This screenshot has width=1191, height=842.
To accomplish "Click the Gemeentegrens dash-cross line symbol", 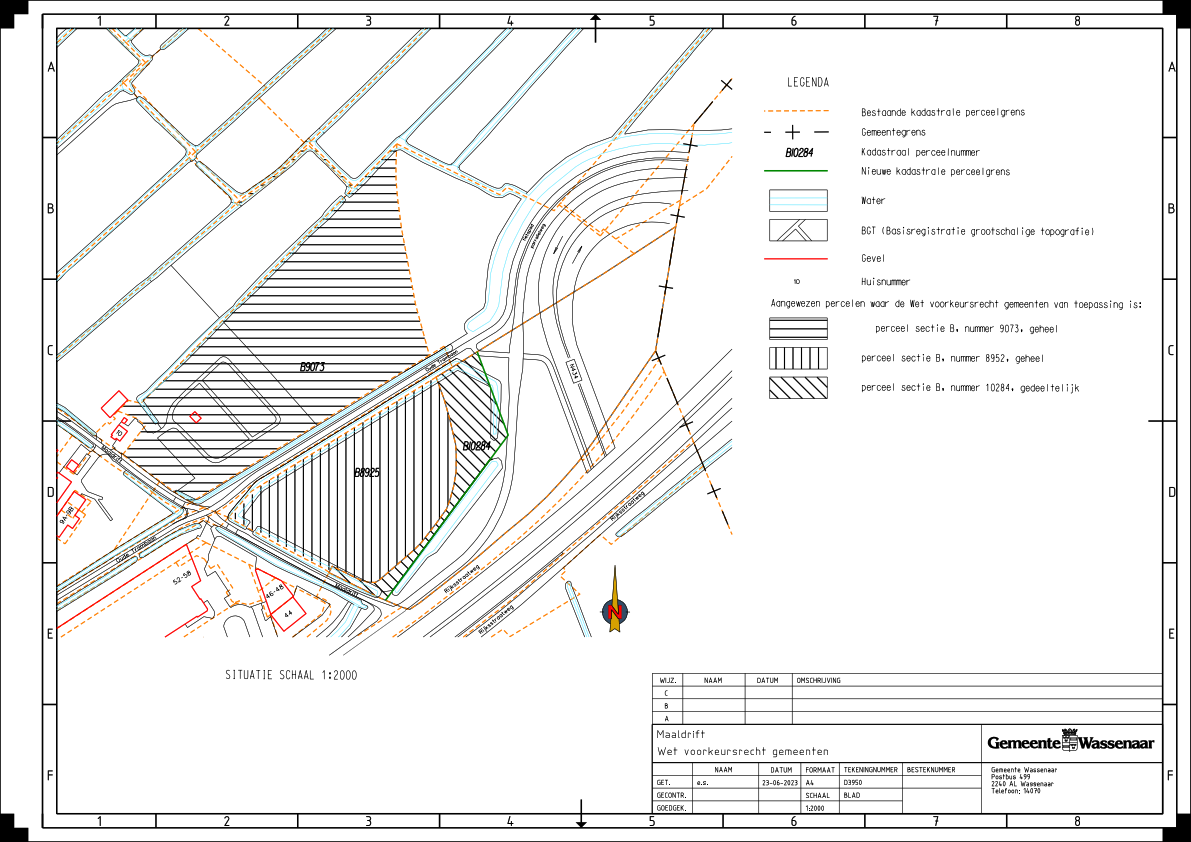I will click(796, 132).
